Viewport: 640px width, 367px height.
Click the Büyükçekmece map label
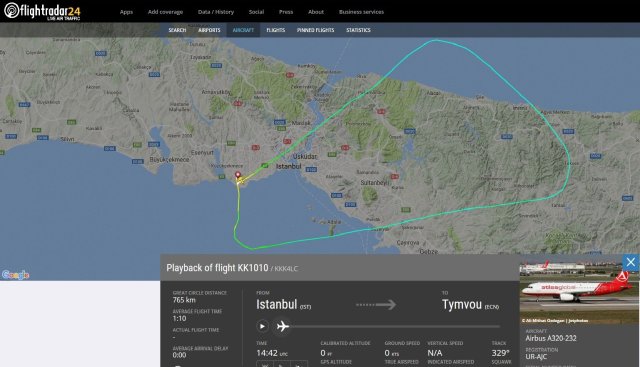(x=169, y=160)
